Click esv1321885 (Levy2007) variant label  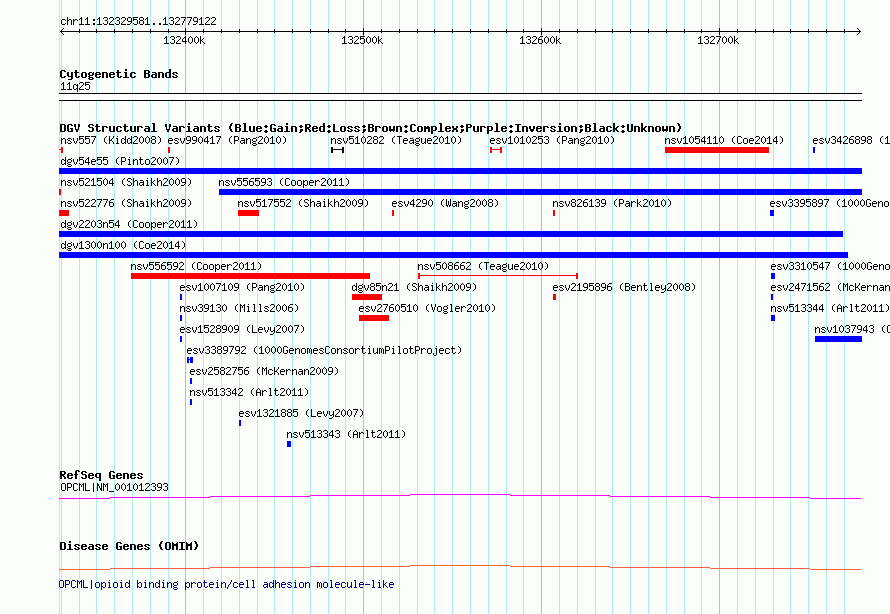(x=301, y=413)
